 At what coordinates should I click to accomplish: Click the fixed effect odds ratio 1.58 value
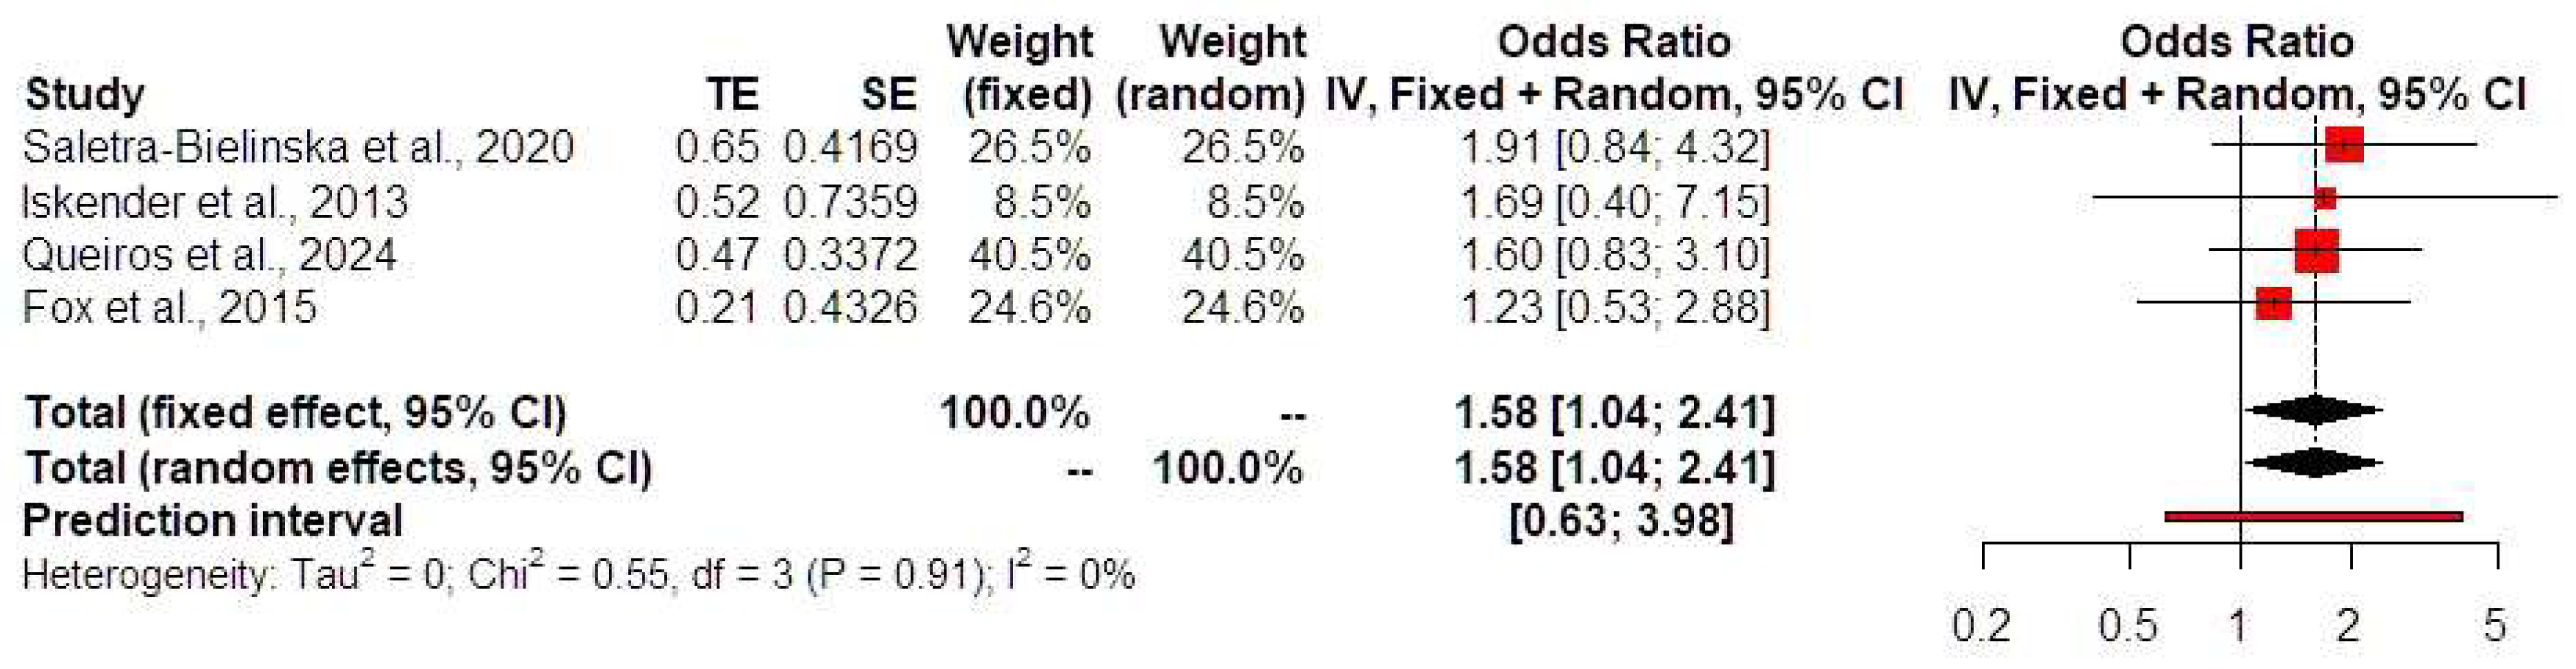[1495, 413]
